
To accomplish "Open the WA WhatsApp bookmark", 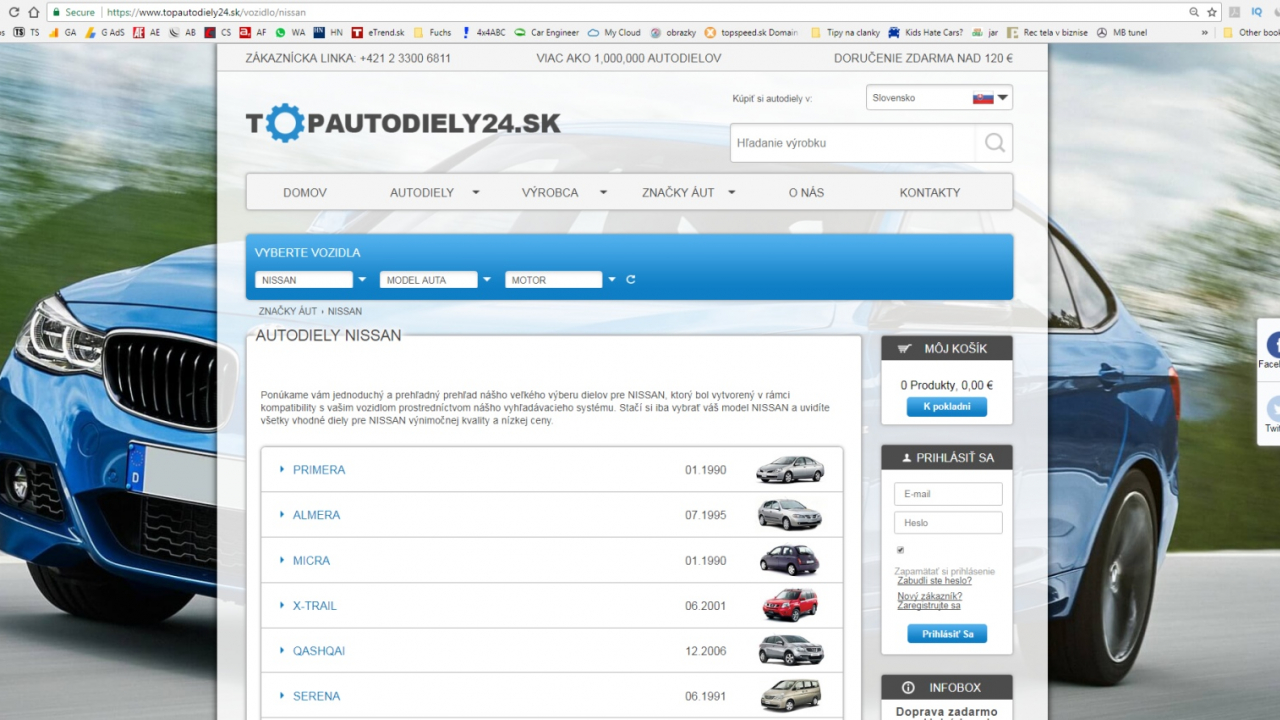I will click(291, 32).
